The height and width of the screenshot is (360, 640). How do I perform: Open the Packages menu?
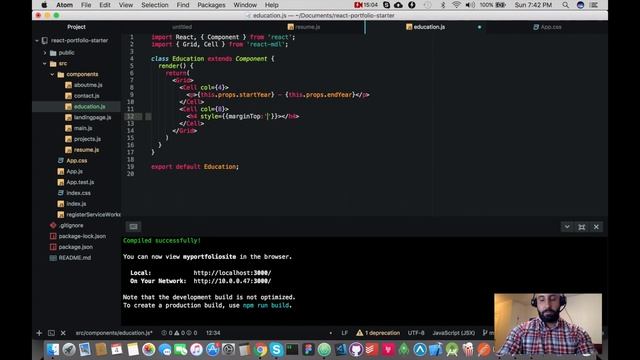click(211, 5)
